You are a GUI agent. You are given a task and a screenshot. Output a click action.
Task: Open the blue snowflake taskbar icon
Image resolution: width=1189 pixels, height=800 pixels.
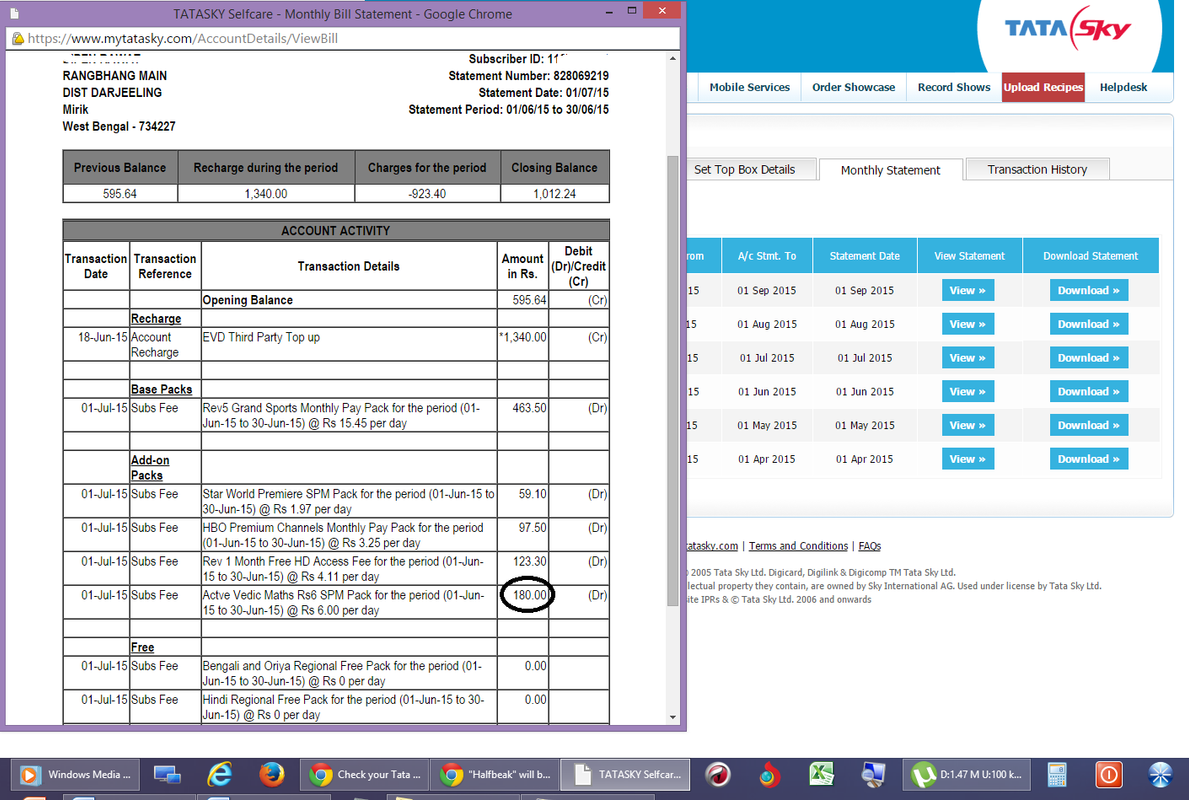[x=1160, y=774]
